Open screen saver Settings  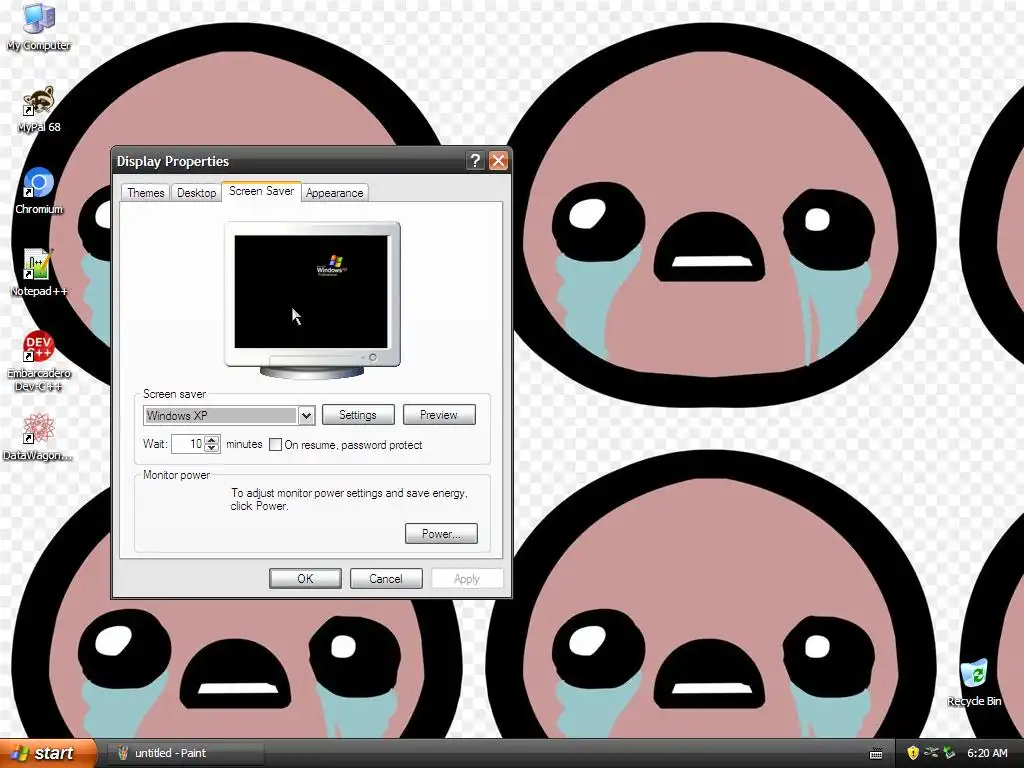click(358, 415)
